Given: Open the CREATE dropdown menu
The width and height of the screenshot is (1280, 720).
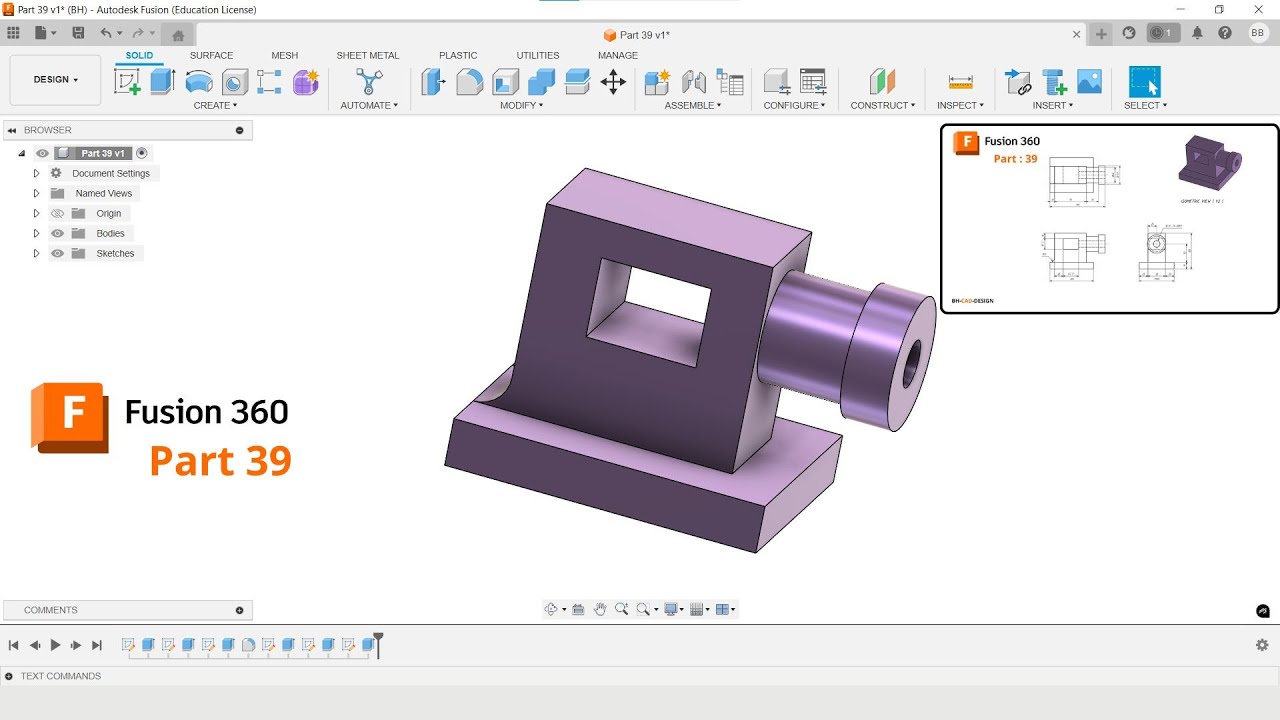Looking at the screenshot, I should click(215, 105).
